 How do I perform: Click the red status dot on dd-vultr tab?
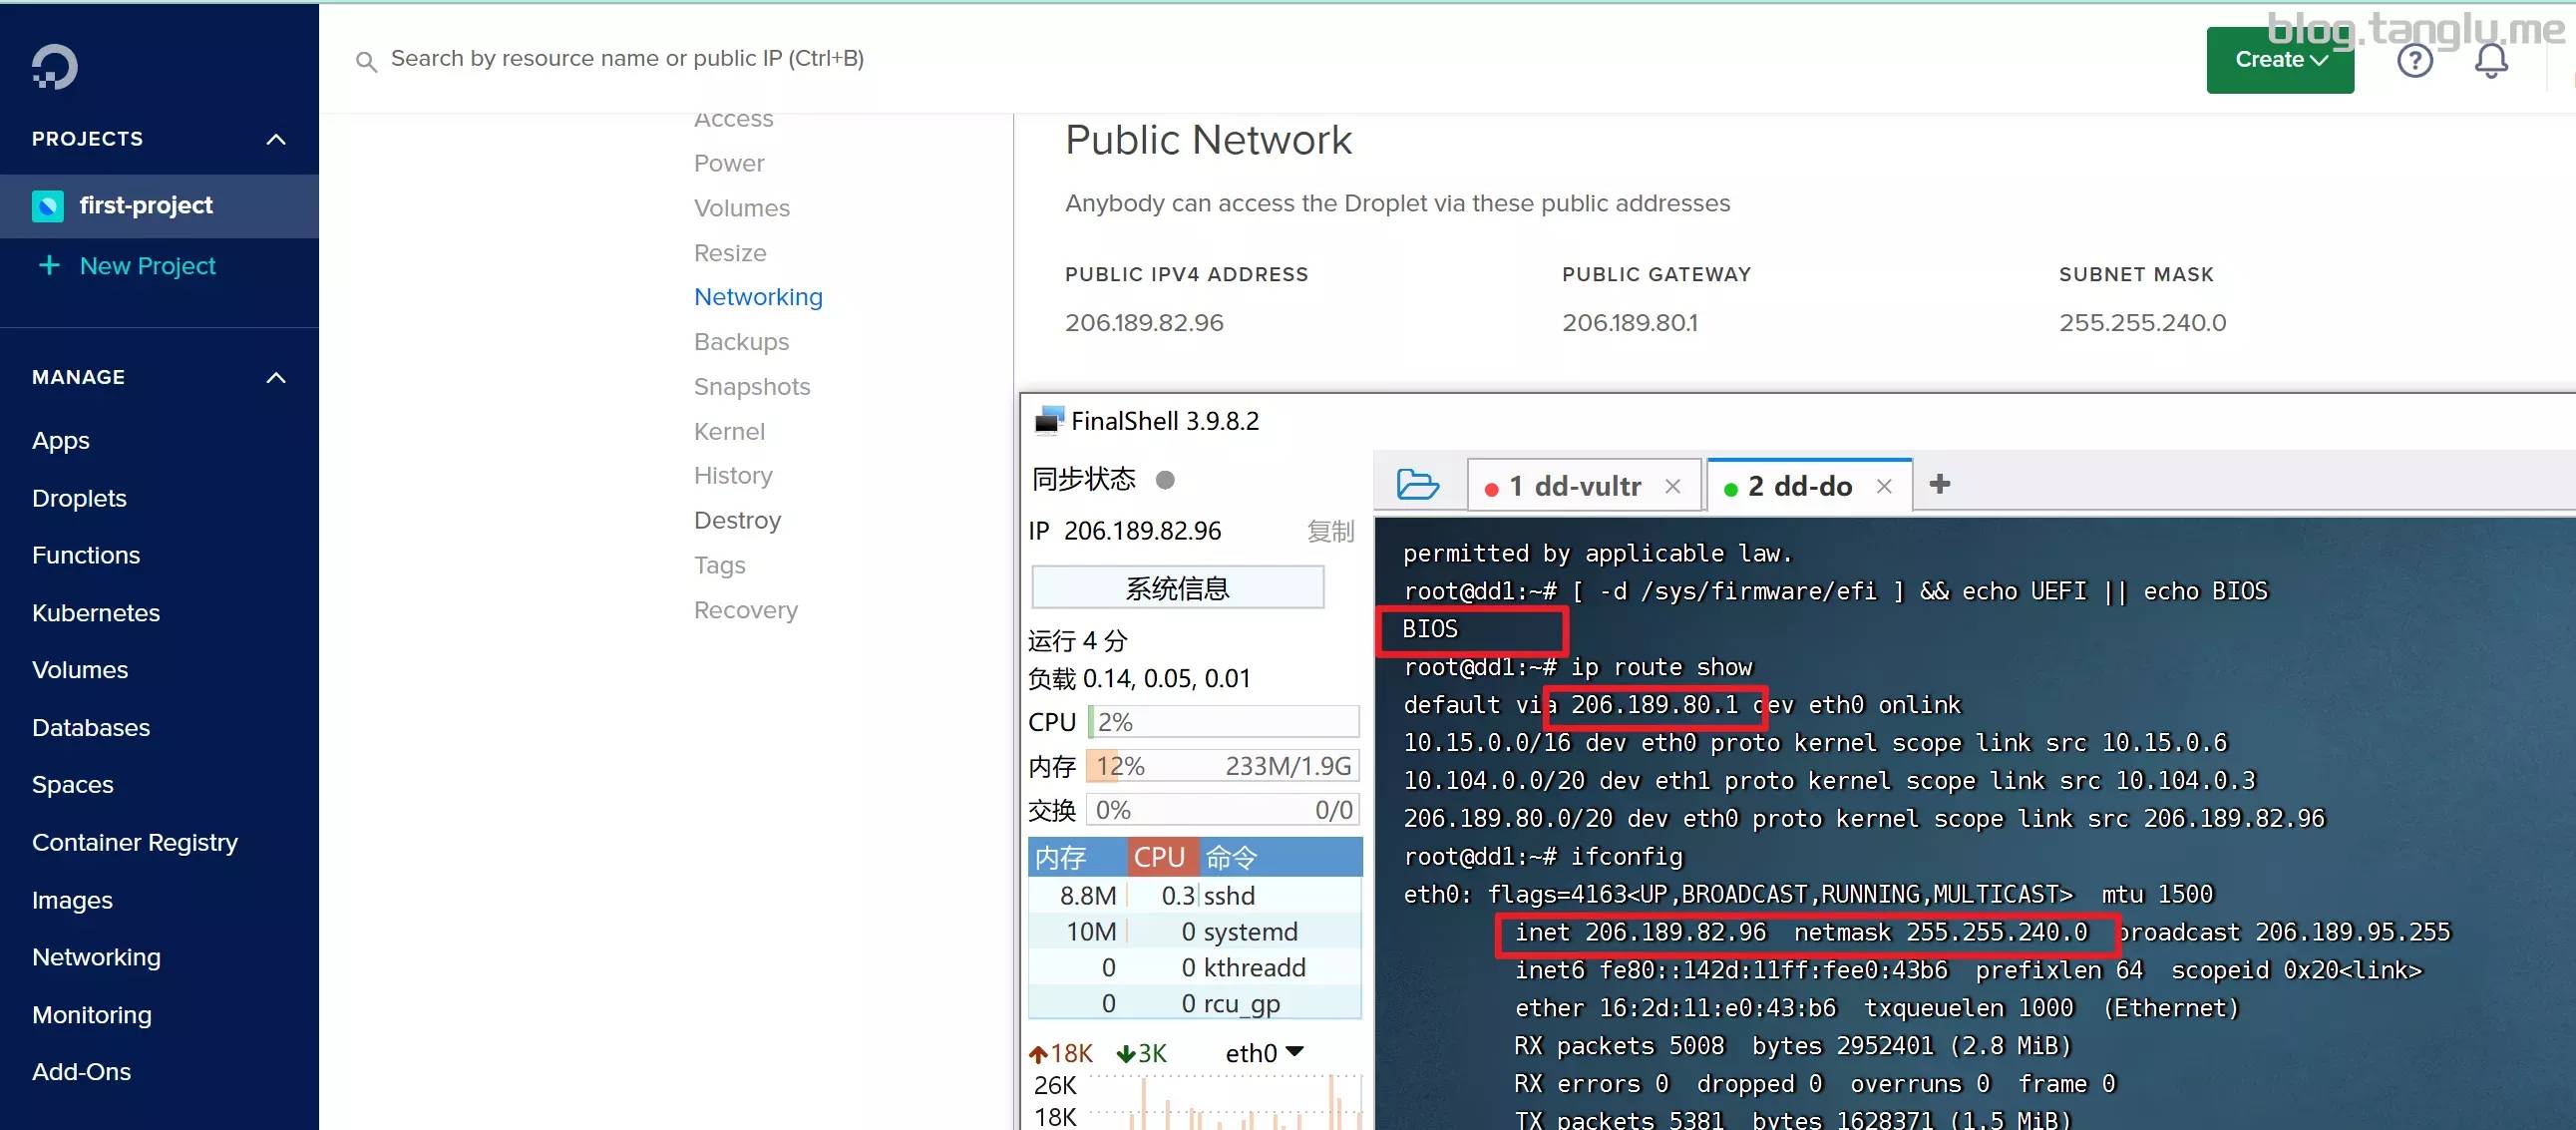[x=1491, y=487]
